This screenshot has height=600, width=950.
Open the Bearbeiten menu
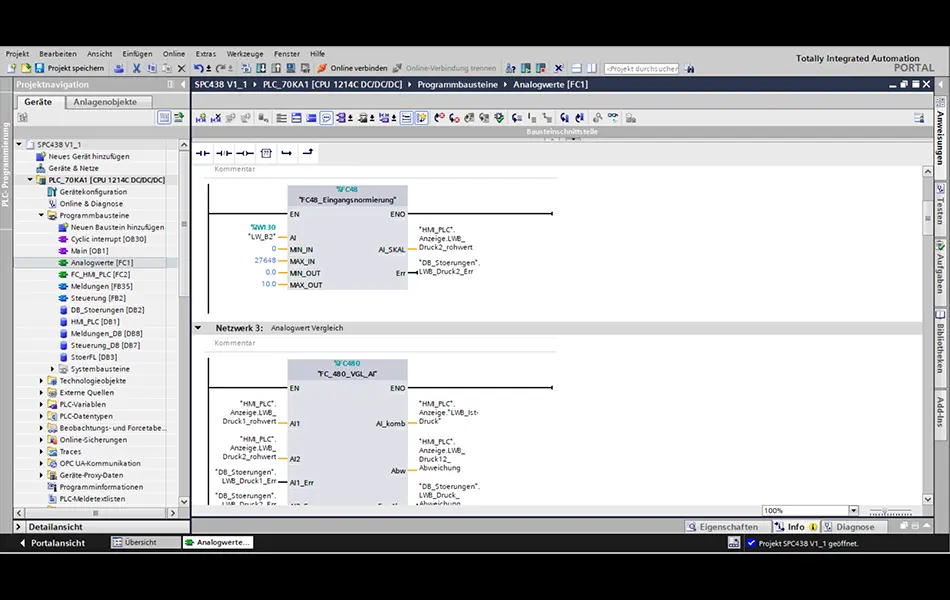[x=58, y=54]
